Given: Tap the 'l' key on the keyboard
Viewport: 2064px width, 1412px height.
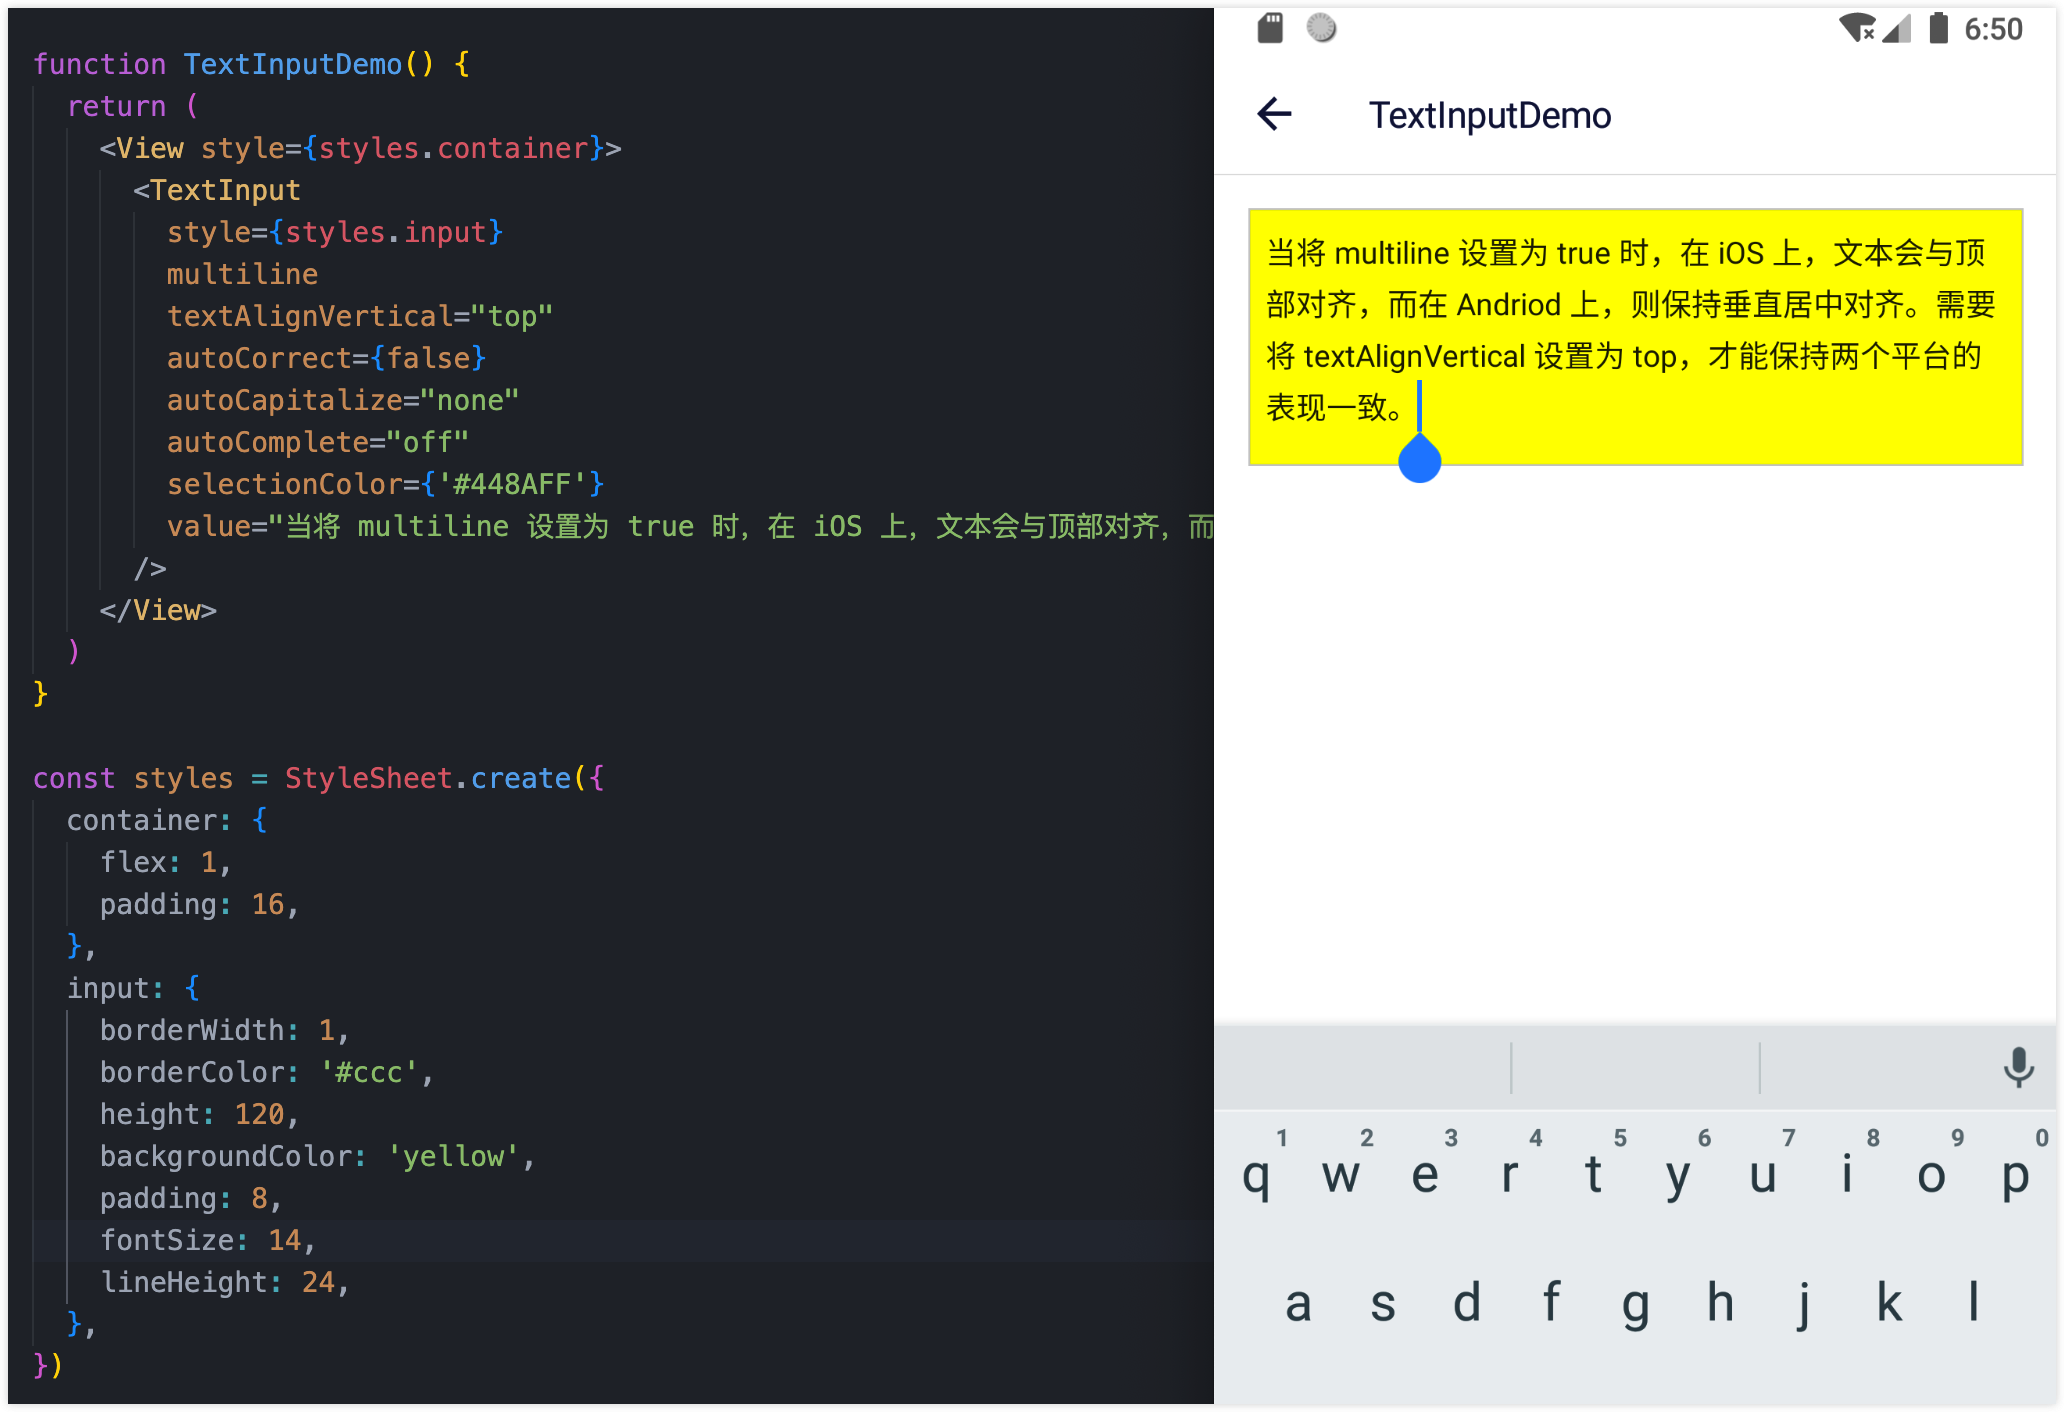Looking at the screenshot, I should 1974,1302.
